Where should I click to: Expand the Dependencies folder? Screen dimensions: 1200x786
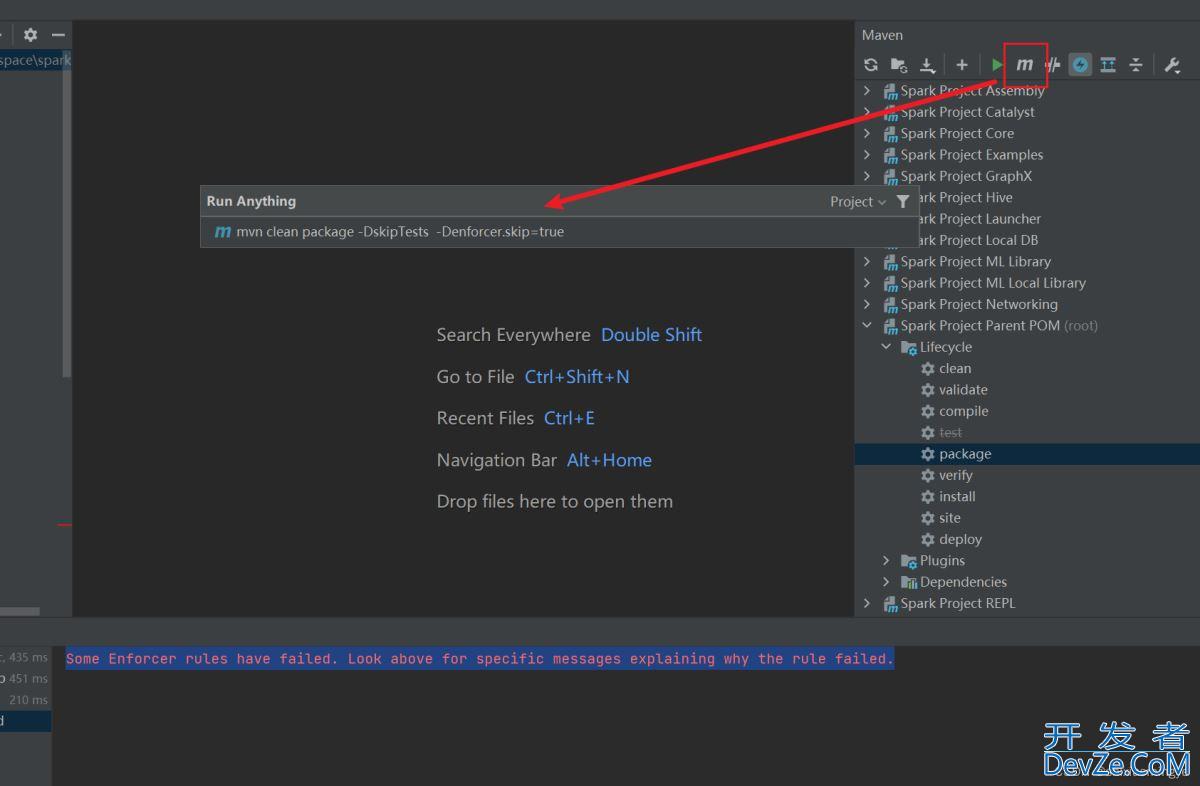[886, 582]
